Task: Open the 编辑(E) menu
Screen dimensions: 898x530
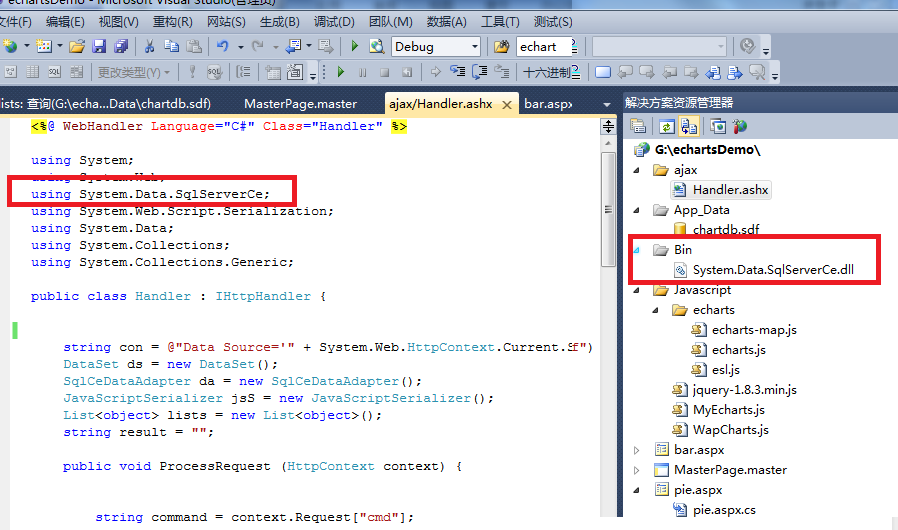Action: point(65,22)
